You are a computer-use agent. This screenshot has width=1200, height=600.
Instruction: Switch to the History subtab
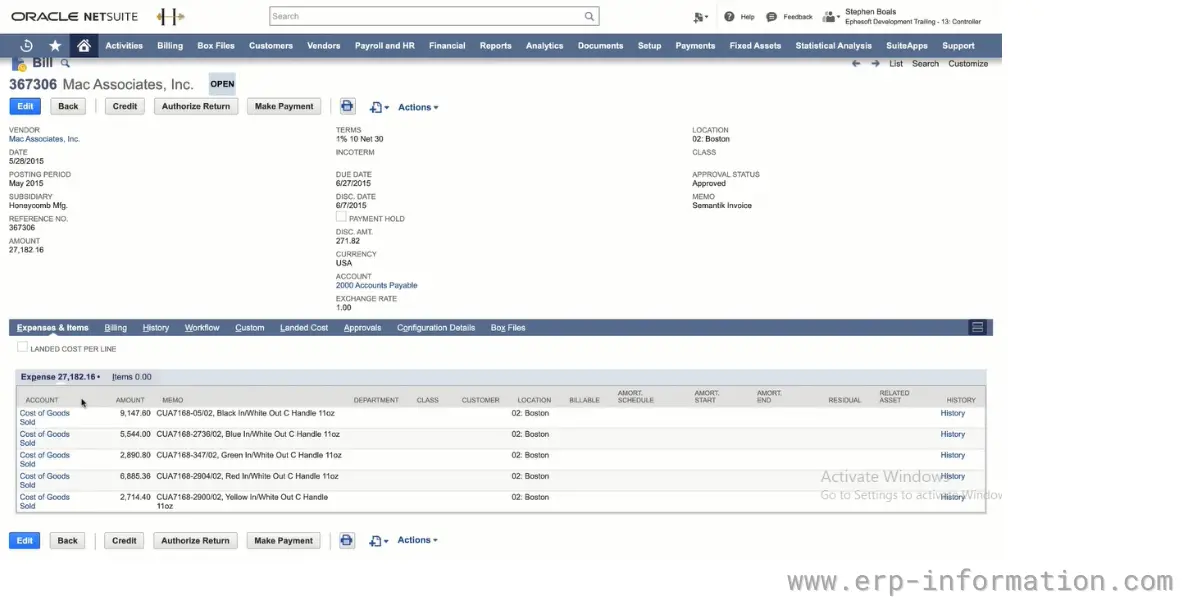[x=156, y=328]
